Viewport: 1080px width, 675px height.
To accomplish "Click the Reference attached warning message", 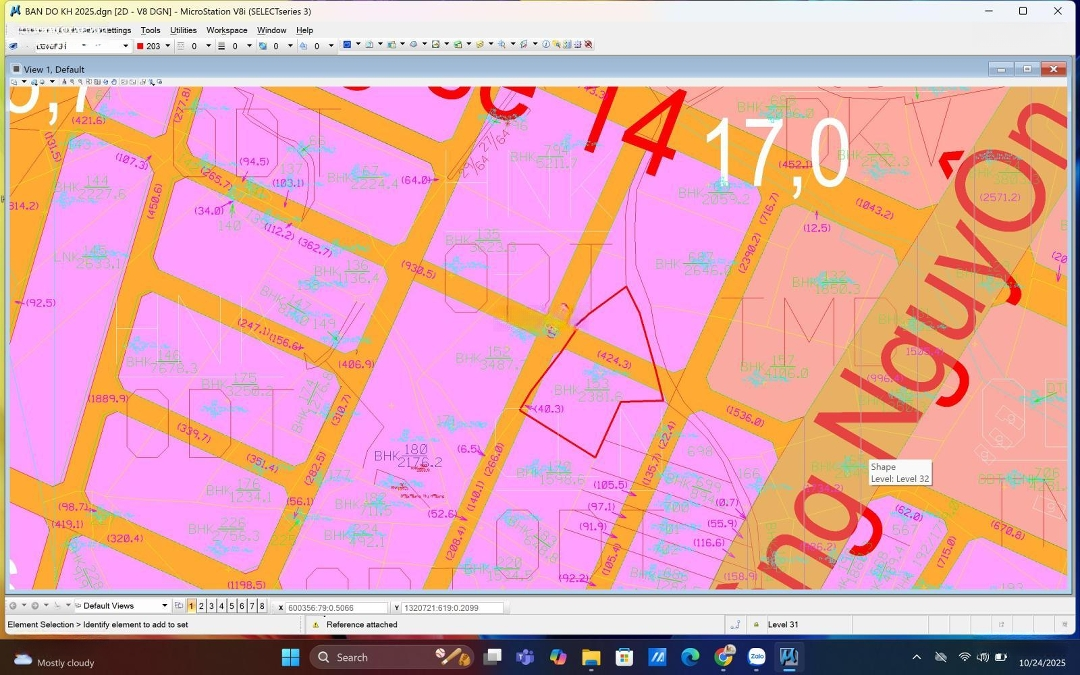I will point(361,625).
